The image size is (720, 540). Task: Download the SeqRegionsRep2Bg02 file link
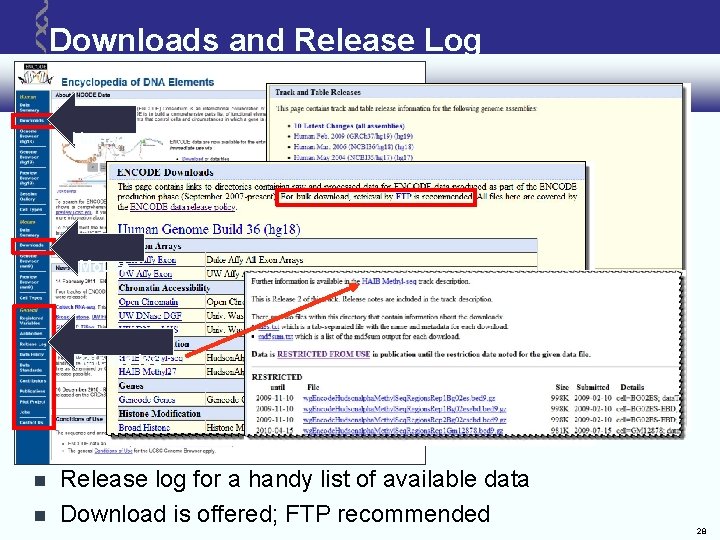coord(405,420)
